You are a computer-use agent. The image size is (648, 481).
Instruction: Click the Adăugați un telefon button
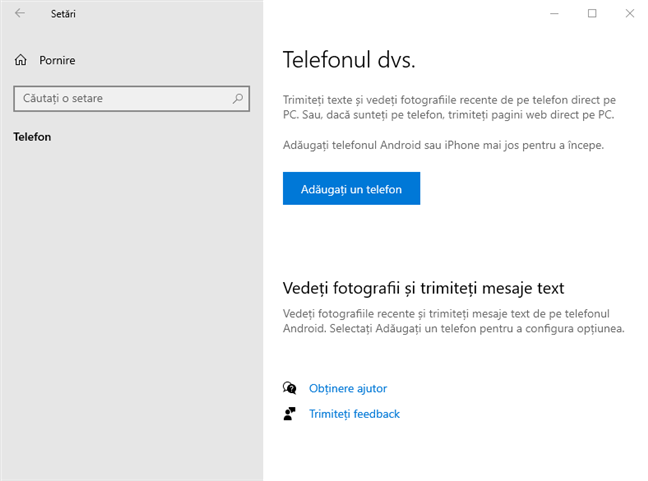click(351, 188)
